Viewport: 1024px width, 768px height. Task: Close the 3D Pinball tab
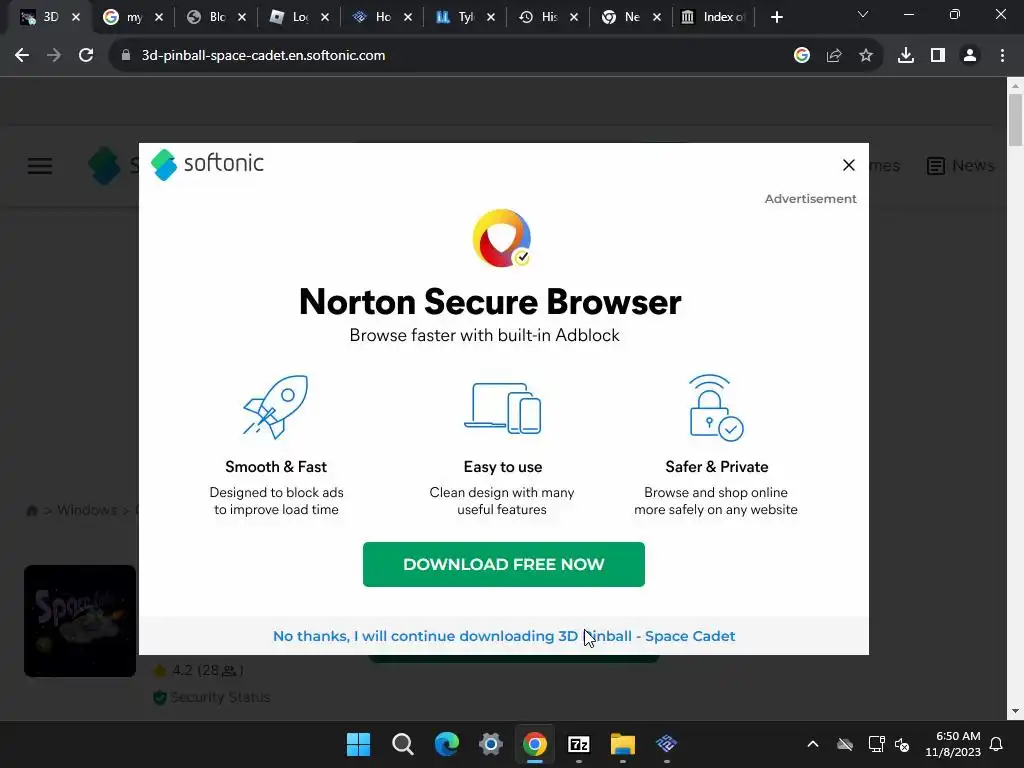(76, 17)
